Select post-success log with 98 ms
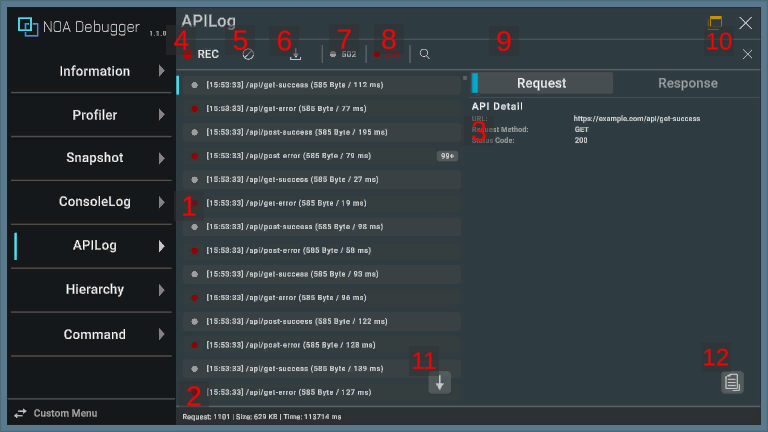 322,227
